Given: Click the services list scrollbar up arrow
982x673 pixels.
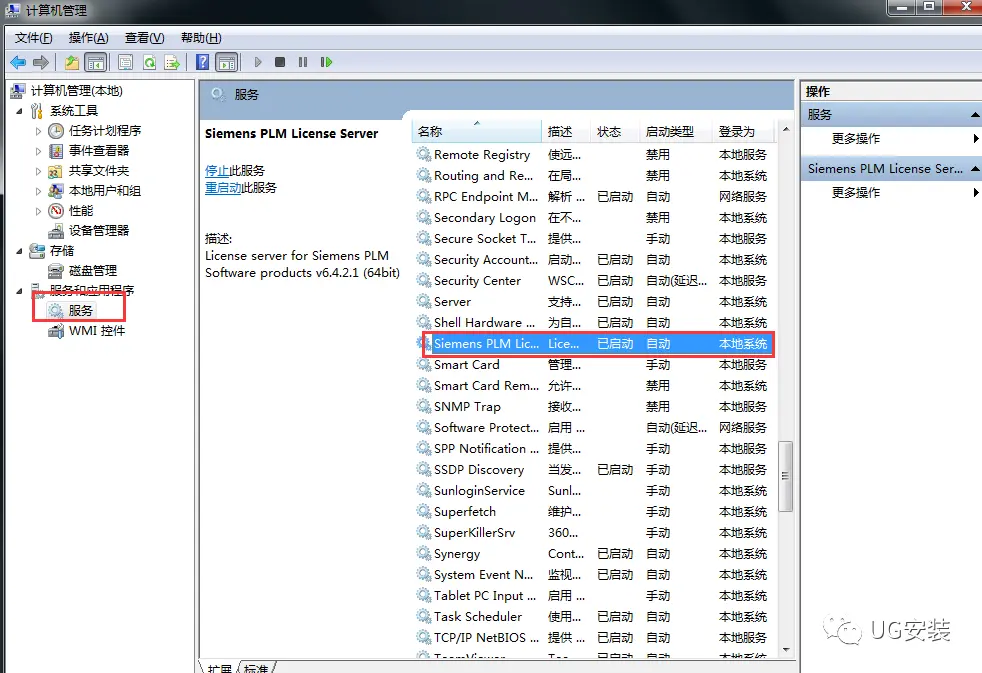Looking at the screenshot, I should (x=786, y=130).
